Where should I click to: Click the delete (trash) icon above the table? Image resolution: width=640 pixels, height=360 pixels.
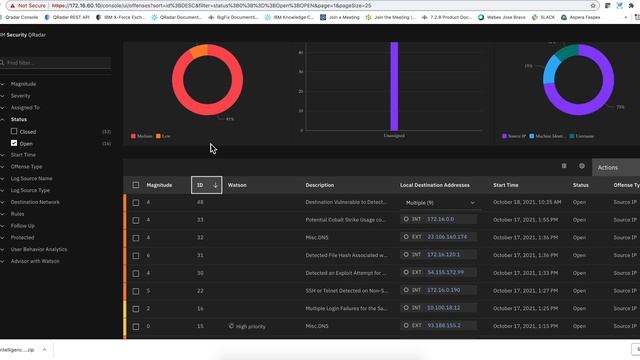(564, 166)
